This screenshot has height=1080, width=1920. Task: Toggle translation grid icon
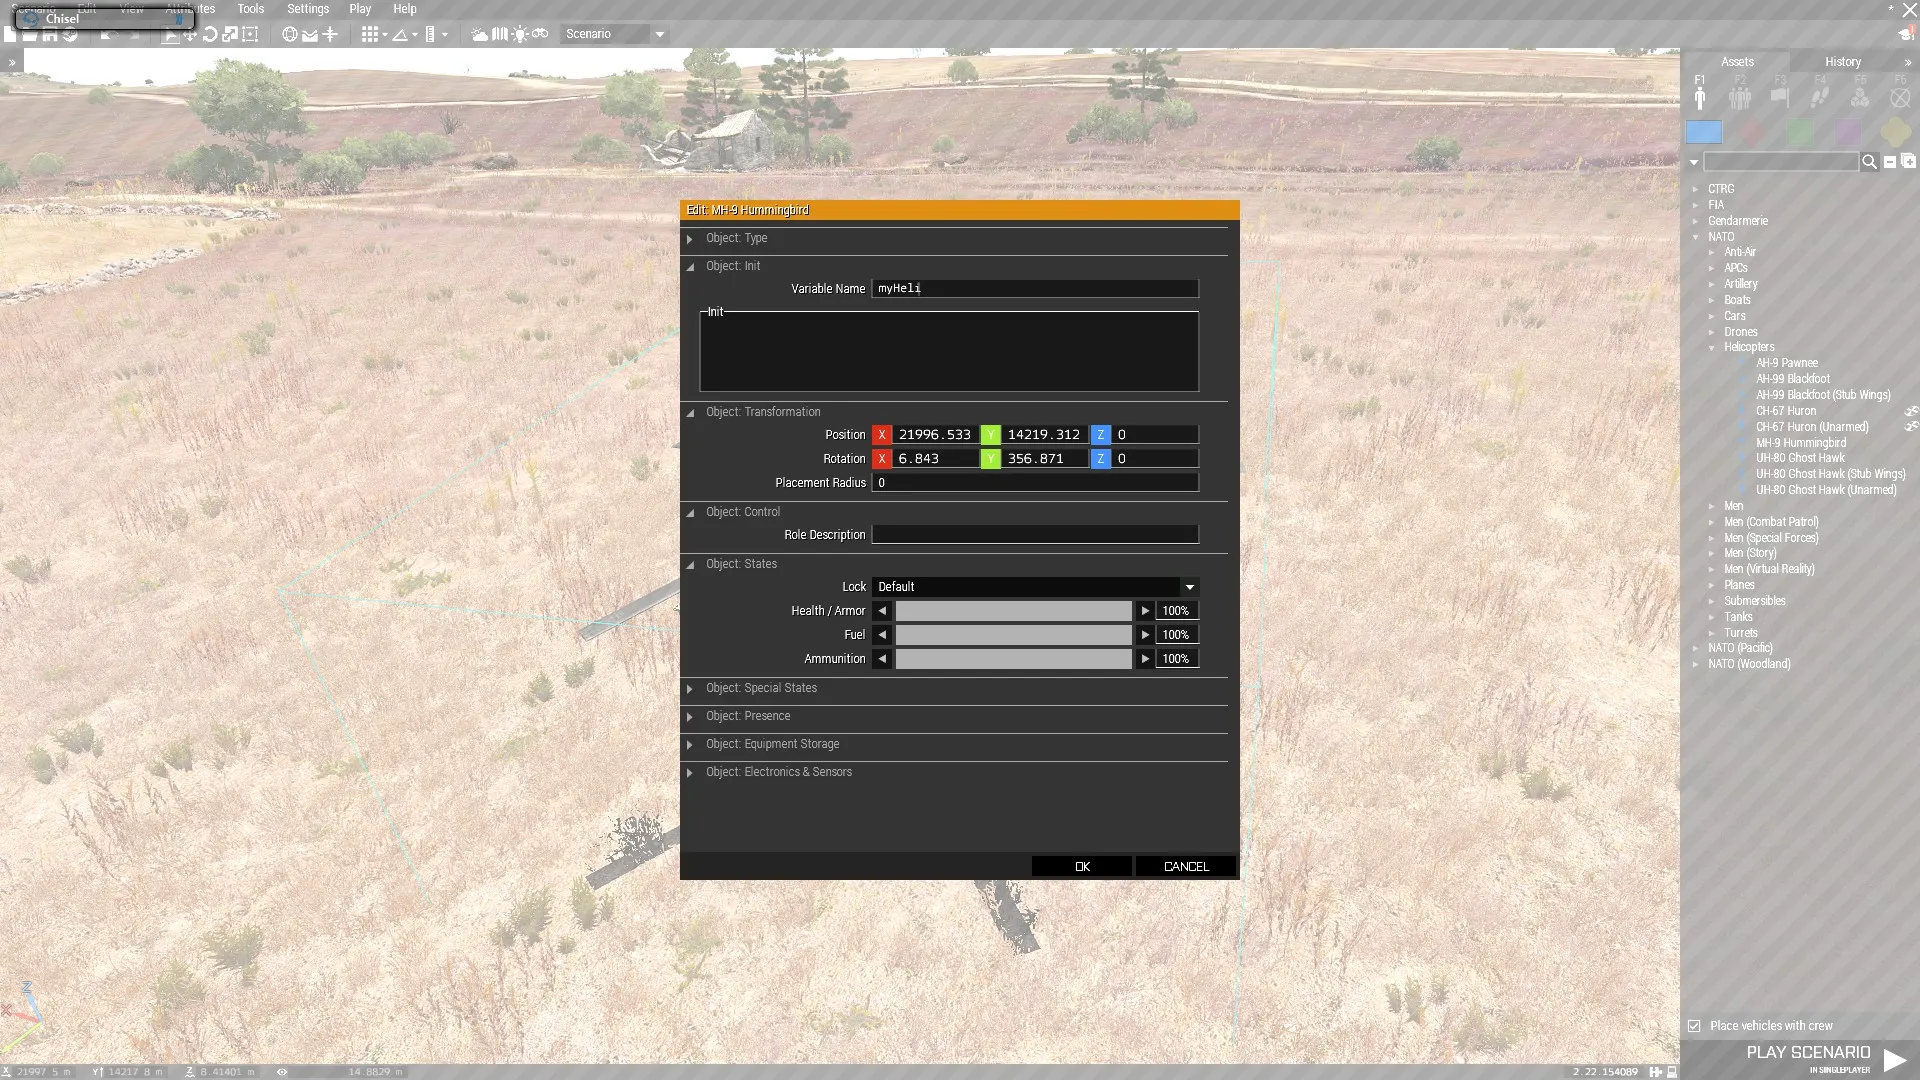click(370, 34)
